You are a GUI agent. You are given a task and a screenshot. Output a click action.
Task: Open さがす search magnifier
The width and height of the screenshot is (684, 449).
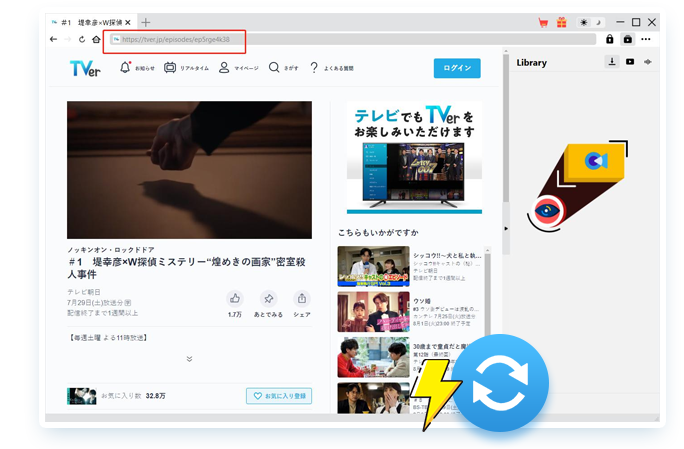pos(284,68)
